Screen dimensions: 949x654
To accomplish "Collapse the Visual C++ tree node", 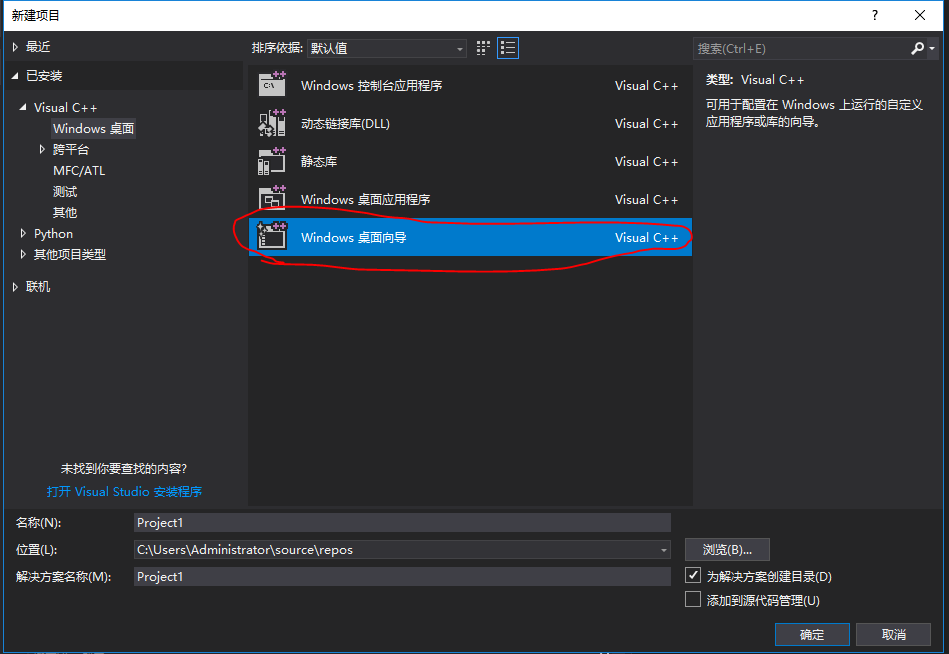I will coord(23,107).
